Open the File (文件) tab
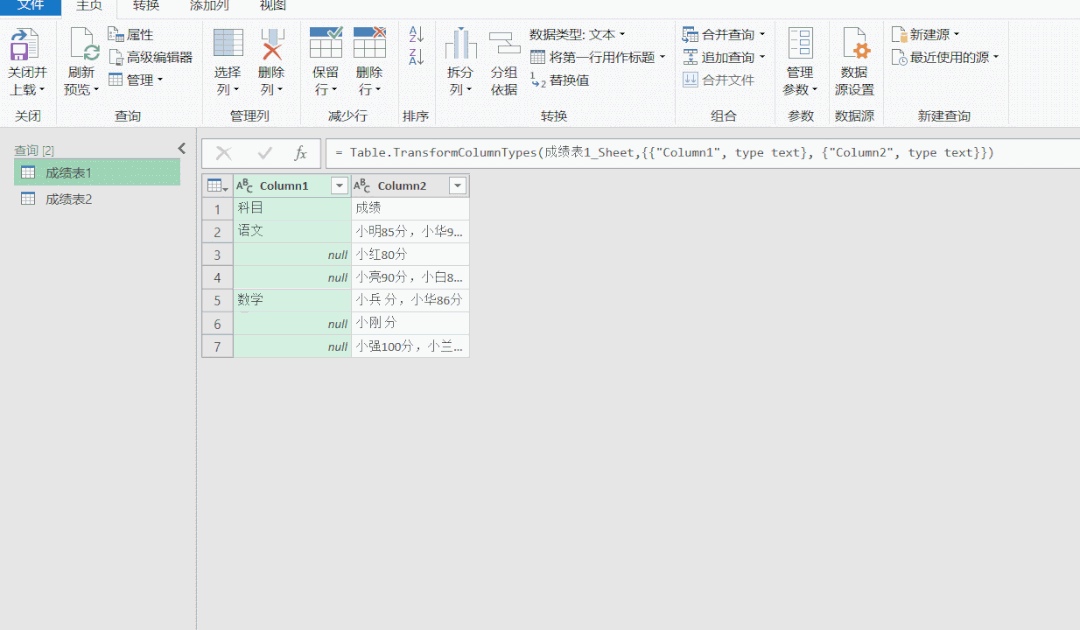The height and width of the screenshot is (630, 1080). [31, 6]
